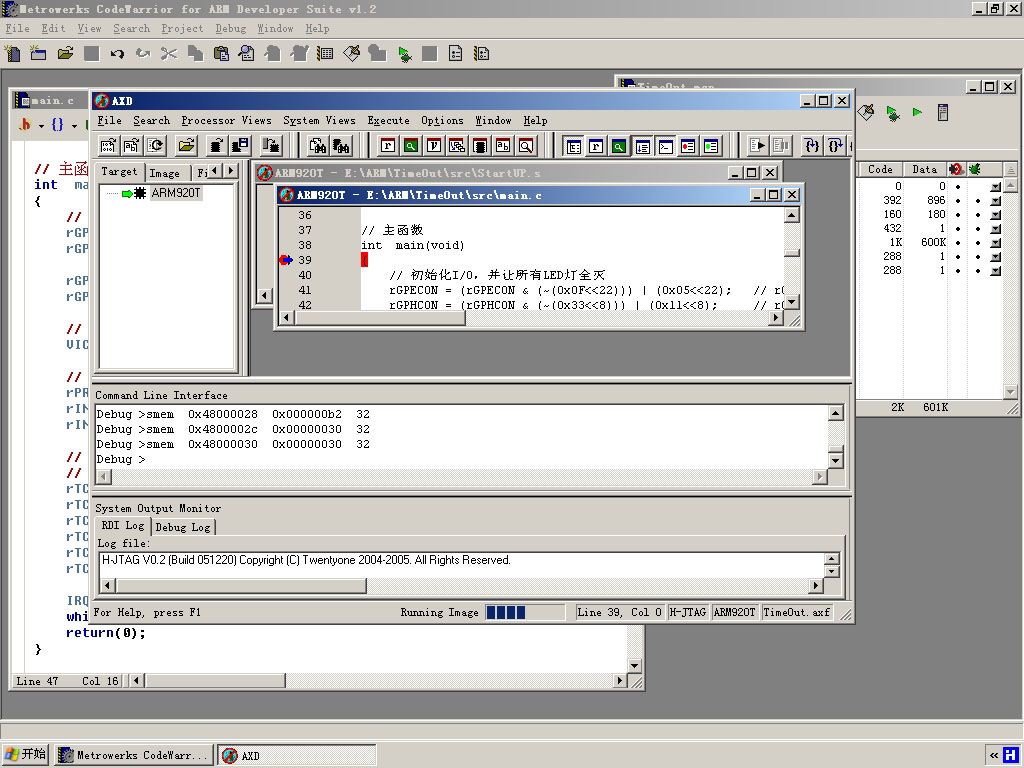
Task: Open AXD Execute menu
Action: (389, 120)
